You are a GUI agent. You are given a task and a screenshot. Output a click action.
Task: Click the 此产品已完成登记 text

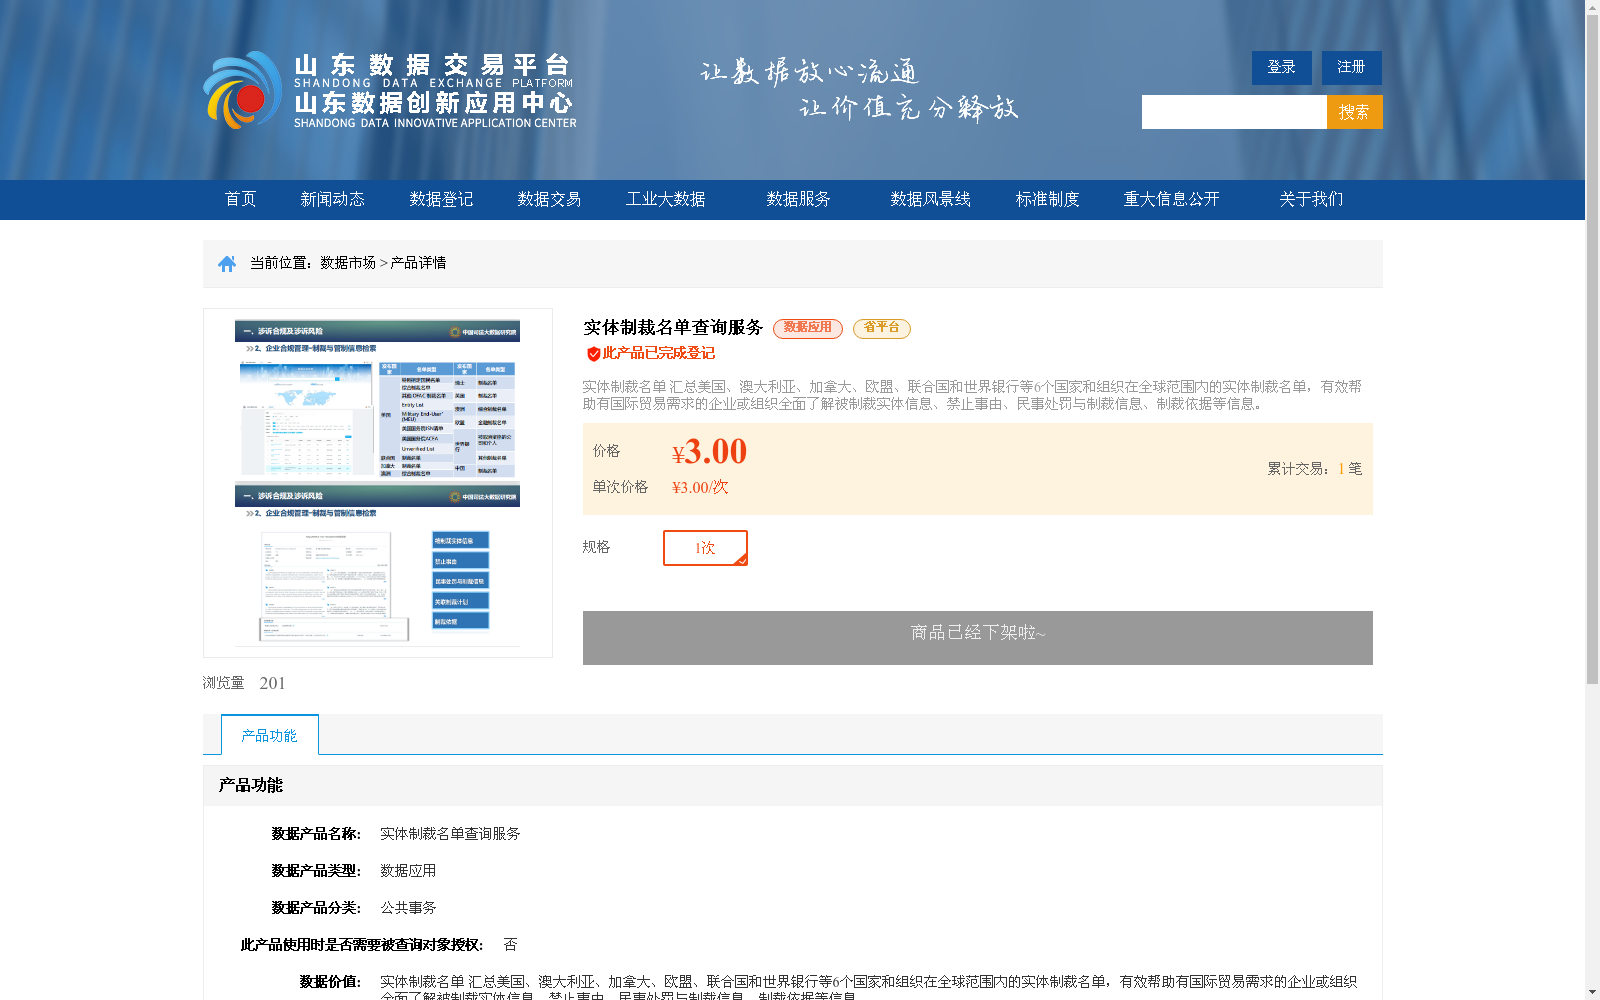point(659,353)
